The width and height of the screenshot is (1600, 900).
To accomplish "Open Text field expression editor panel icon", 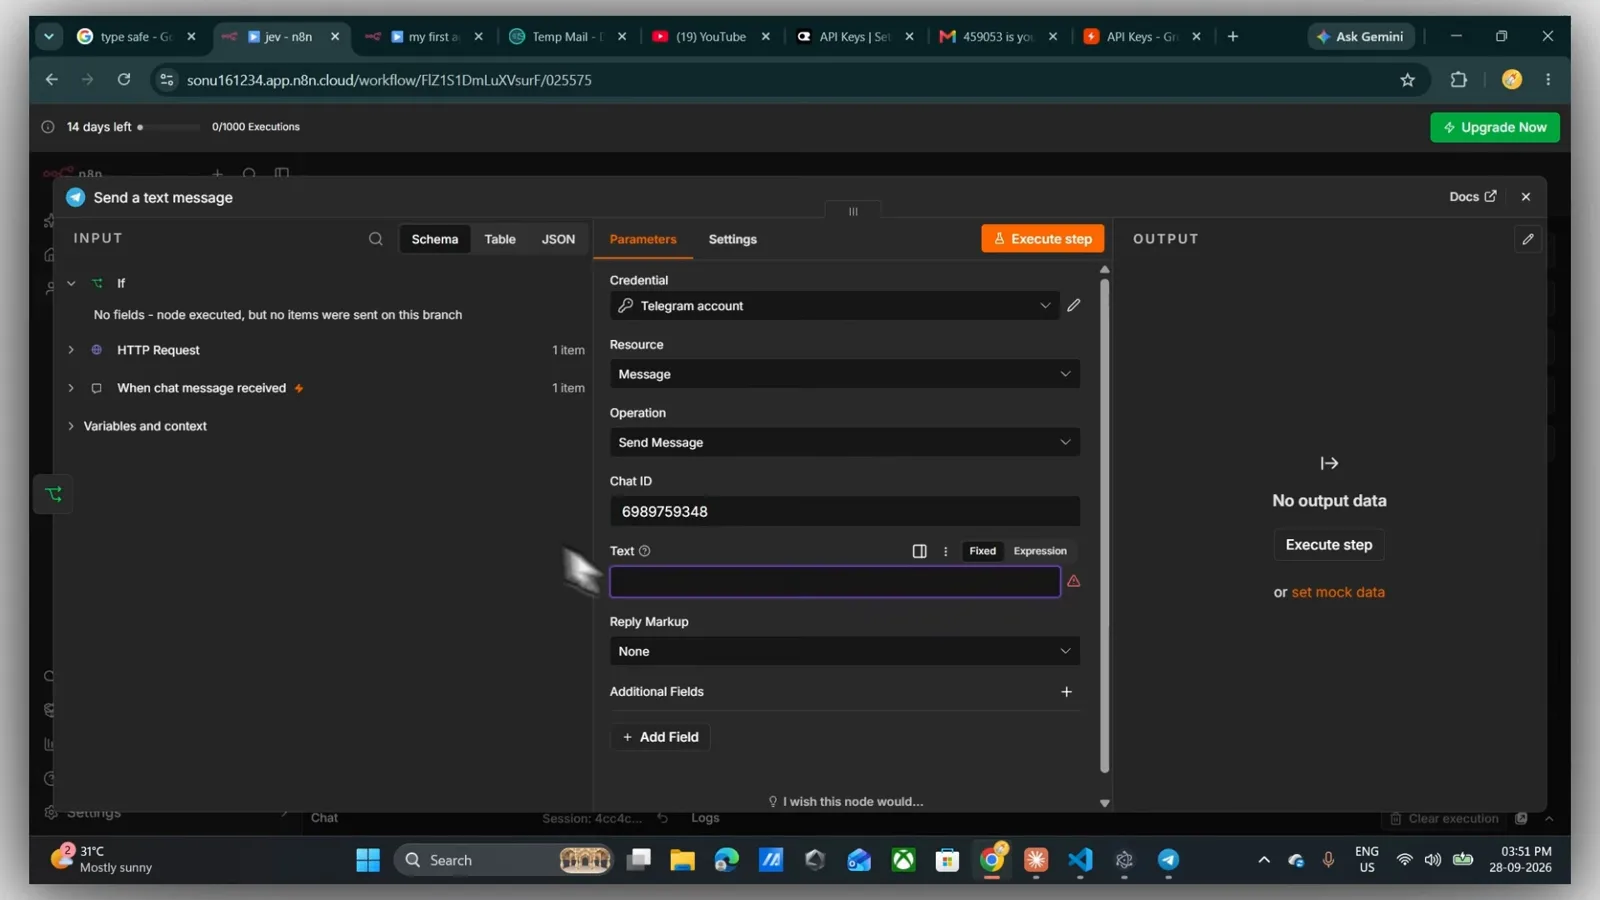I will coord(919,551).
